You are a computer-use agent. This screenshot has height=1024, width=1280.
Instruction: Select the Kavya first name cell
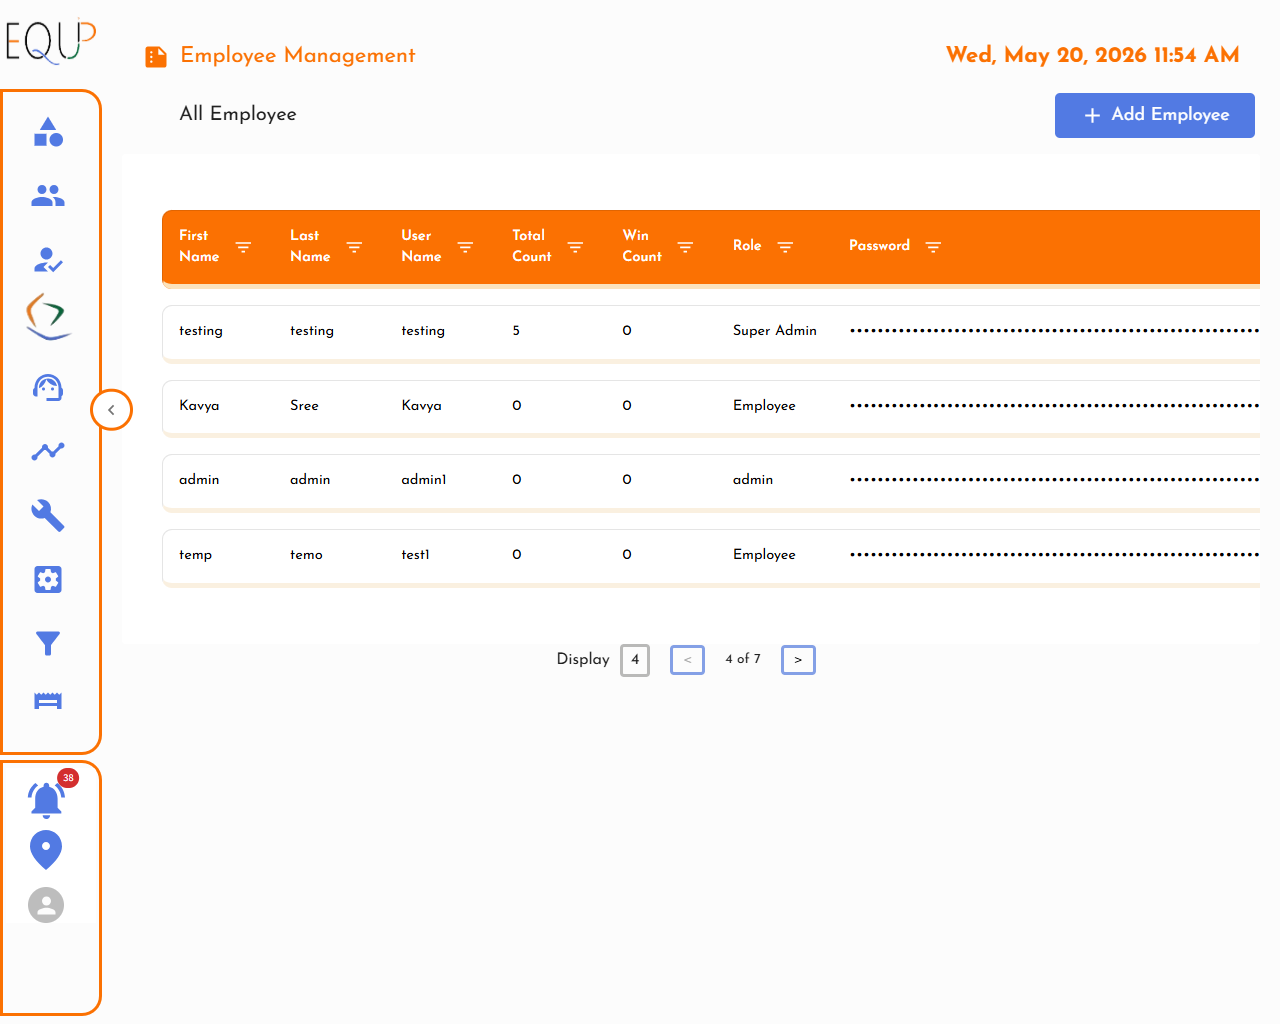pos(199,406)
